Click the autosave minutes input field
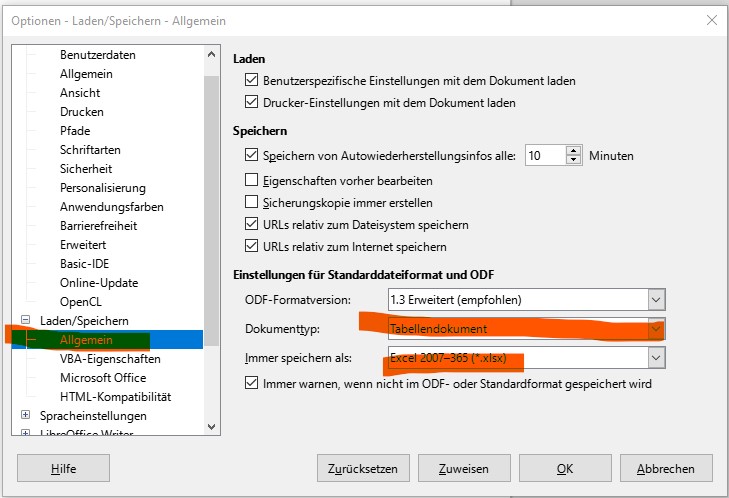 pos(545,156)
